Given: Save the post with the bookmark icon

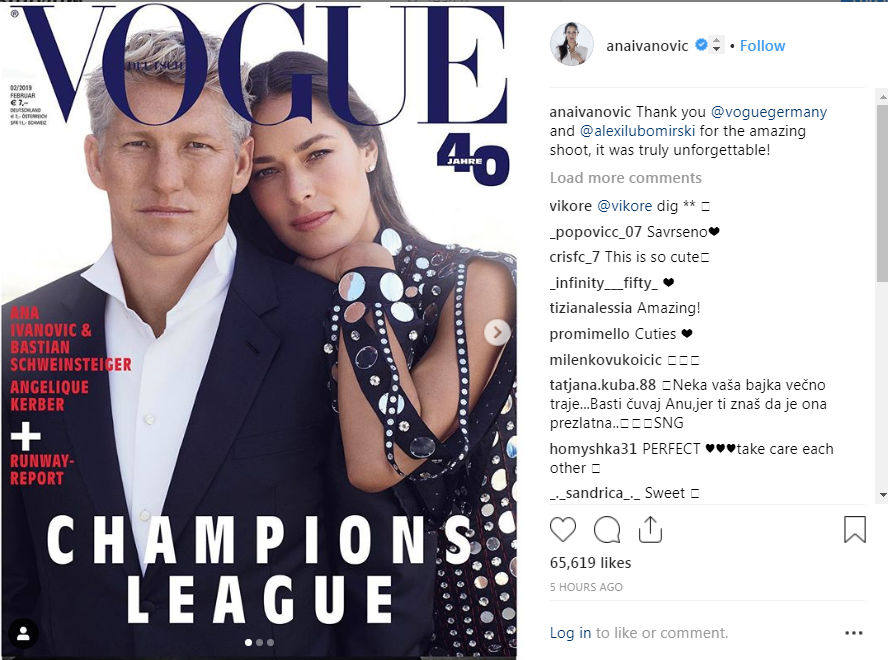Looking at the screenshot, I should point(855,529).
